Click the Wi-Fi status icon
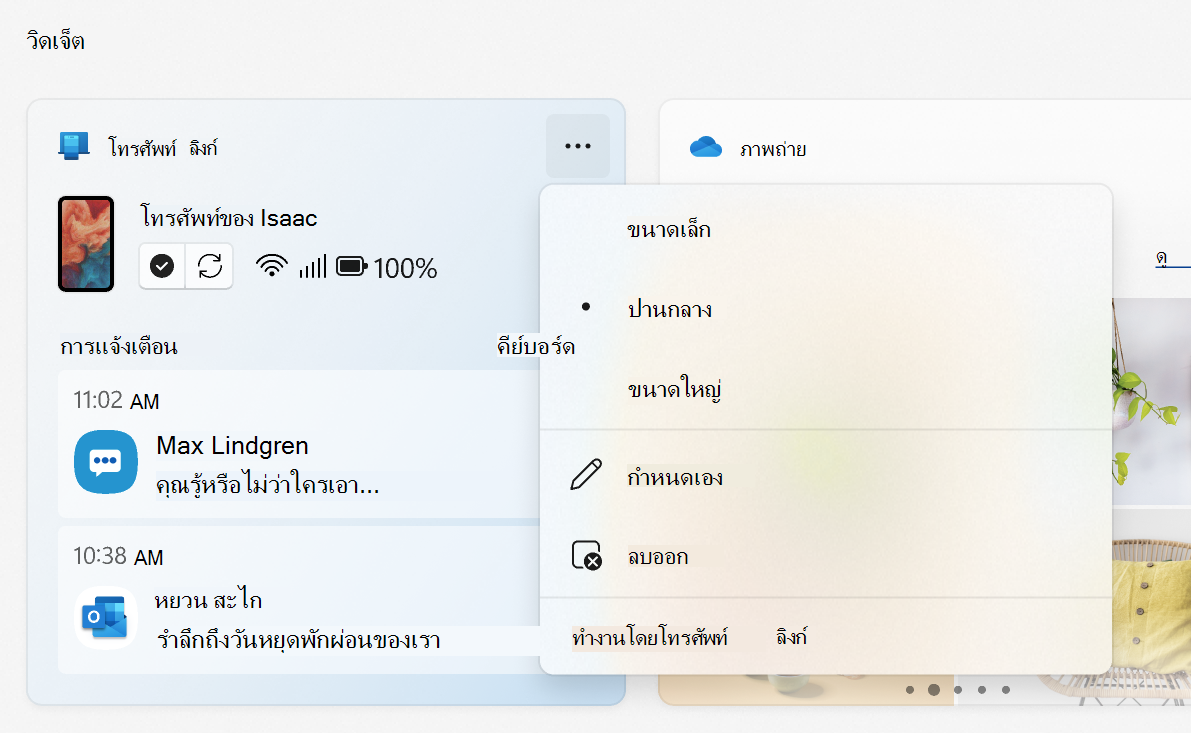 (271, 266)
